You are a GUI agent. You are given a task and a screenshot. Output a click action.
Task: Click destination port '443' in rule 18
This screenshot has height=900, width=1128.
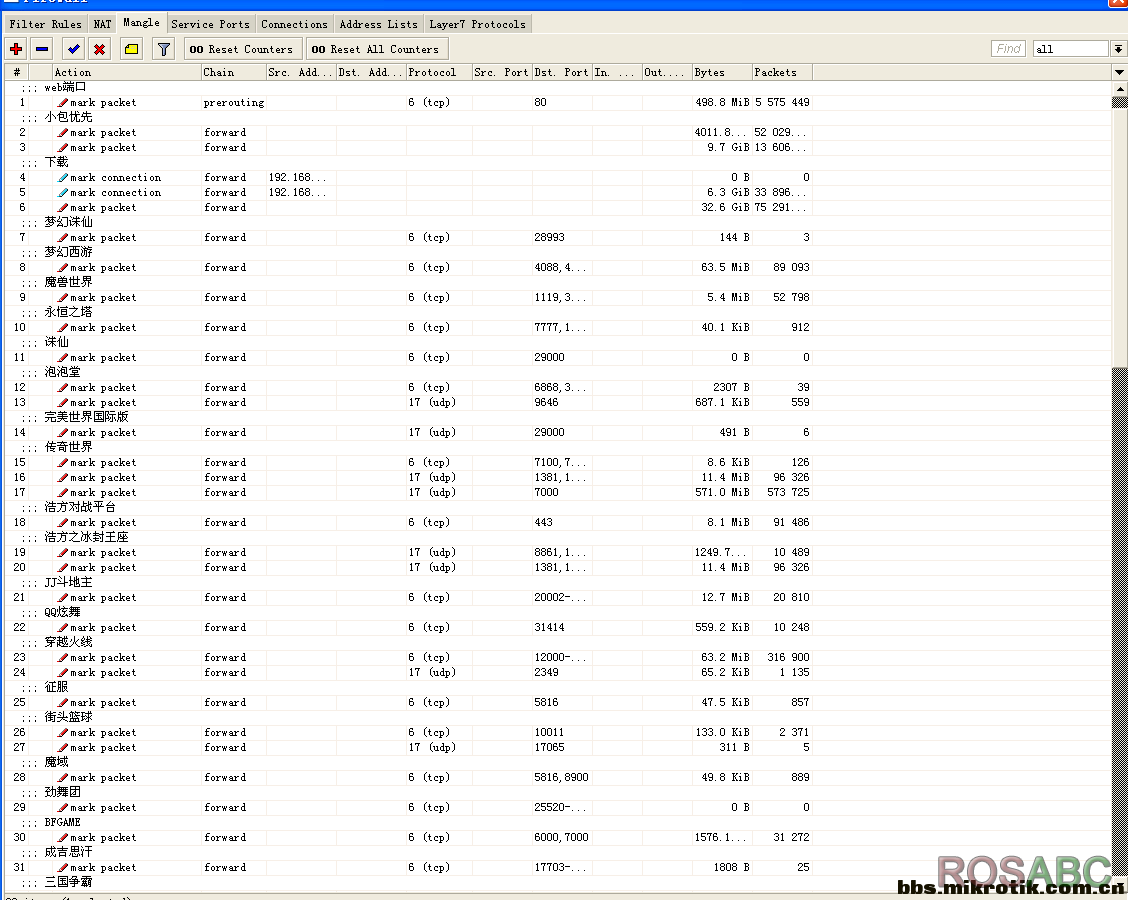tap(543, 522)
